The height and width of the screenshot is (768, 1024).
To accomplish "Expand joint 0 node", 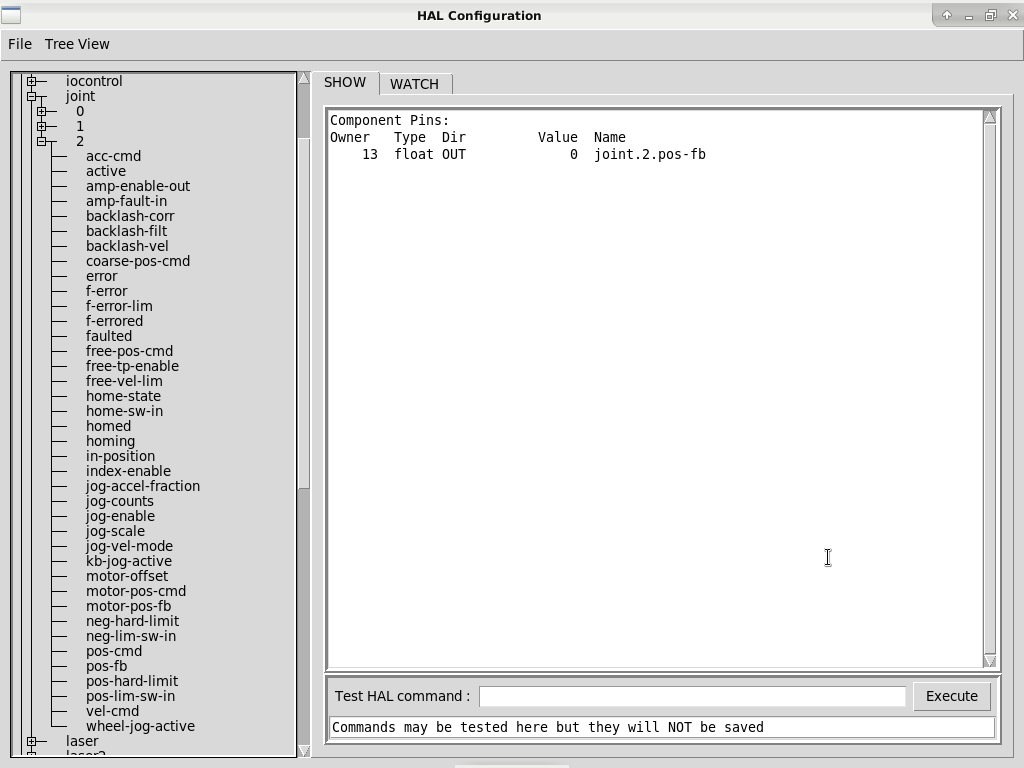I will (42, 111).
